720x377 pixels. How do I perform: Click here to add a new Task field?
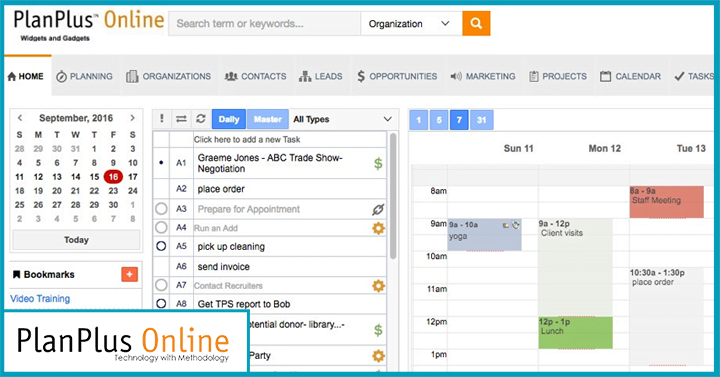pyautogui.click(x=289, y=140)
